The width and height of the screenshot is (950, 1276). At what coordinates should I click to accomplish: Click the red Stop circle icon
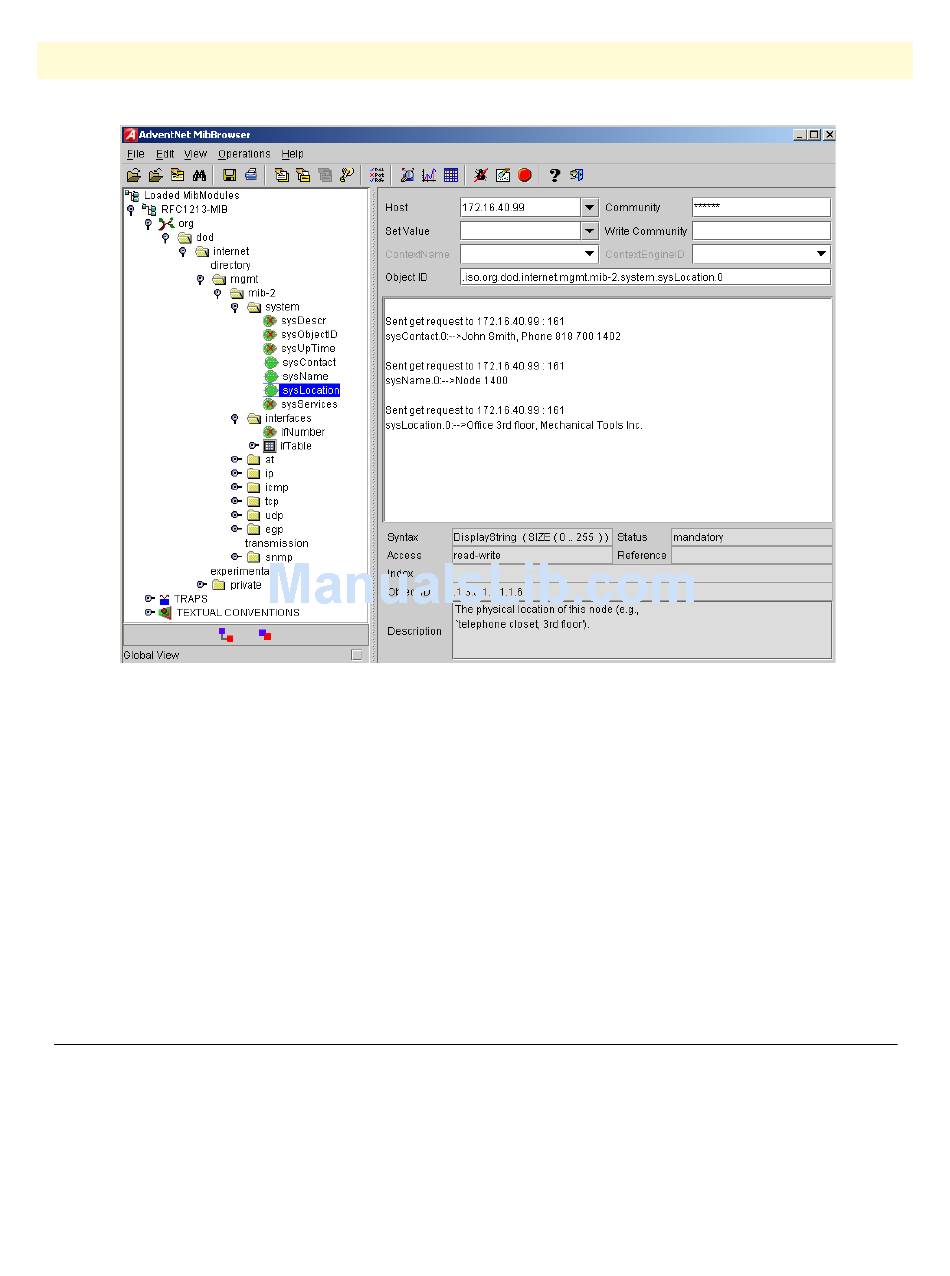525,175
